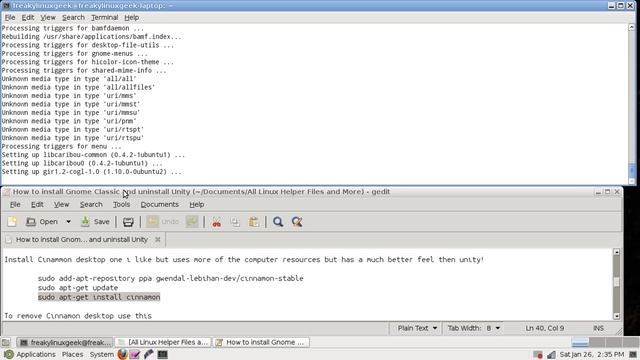Paste with the clipboard icon
The width and height of the screenshot is (640, 360).
pyautogui.click(x=253, y=222)
